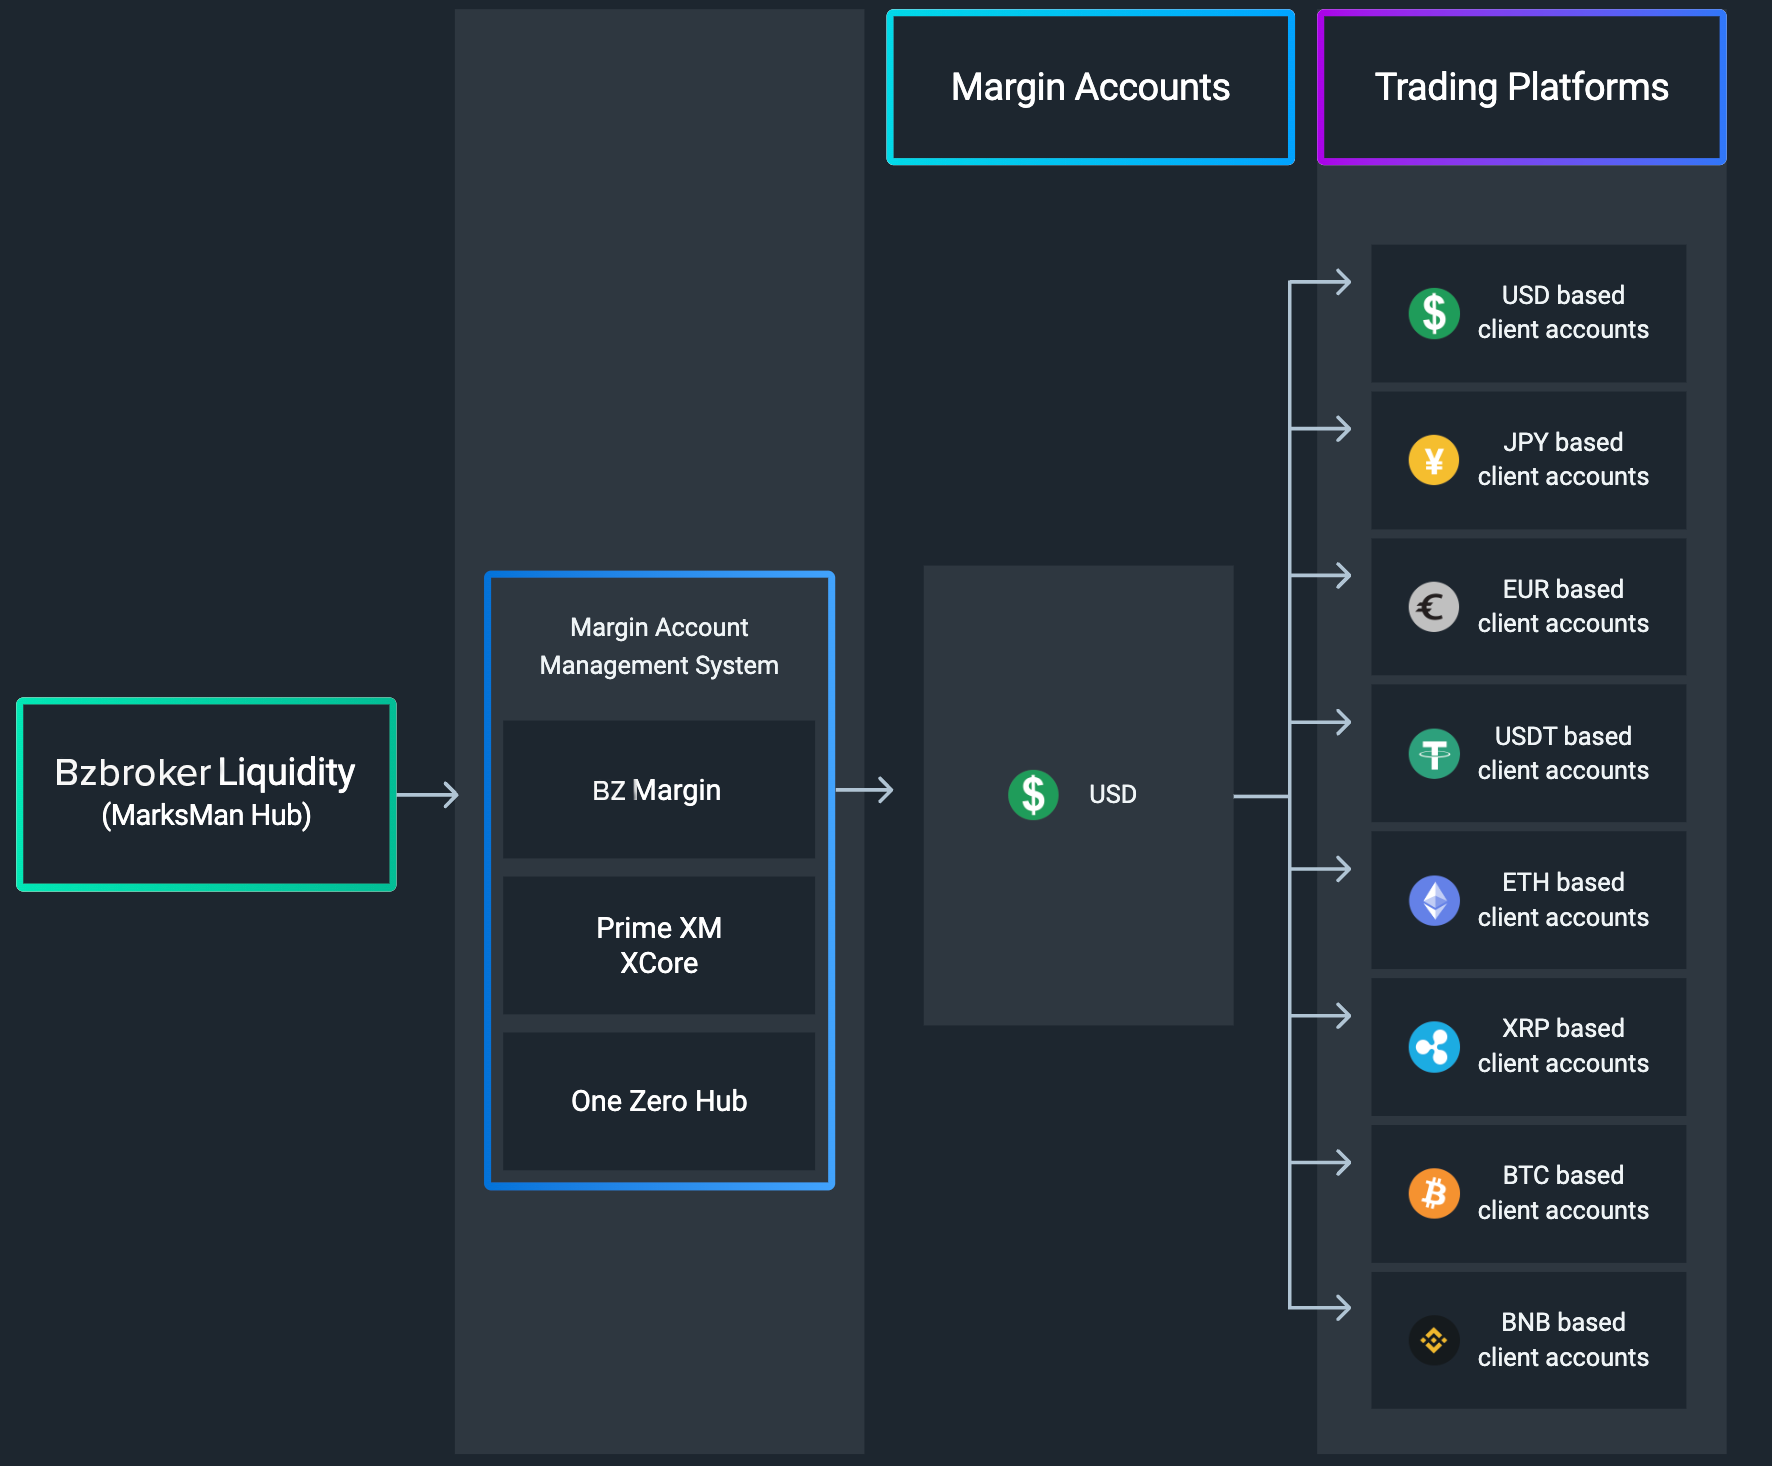
Task: Click the USD label in margin account
Action: tap(1112, 794)
